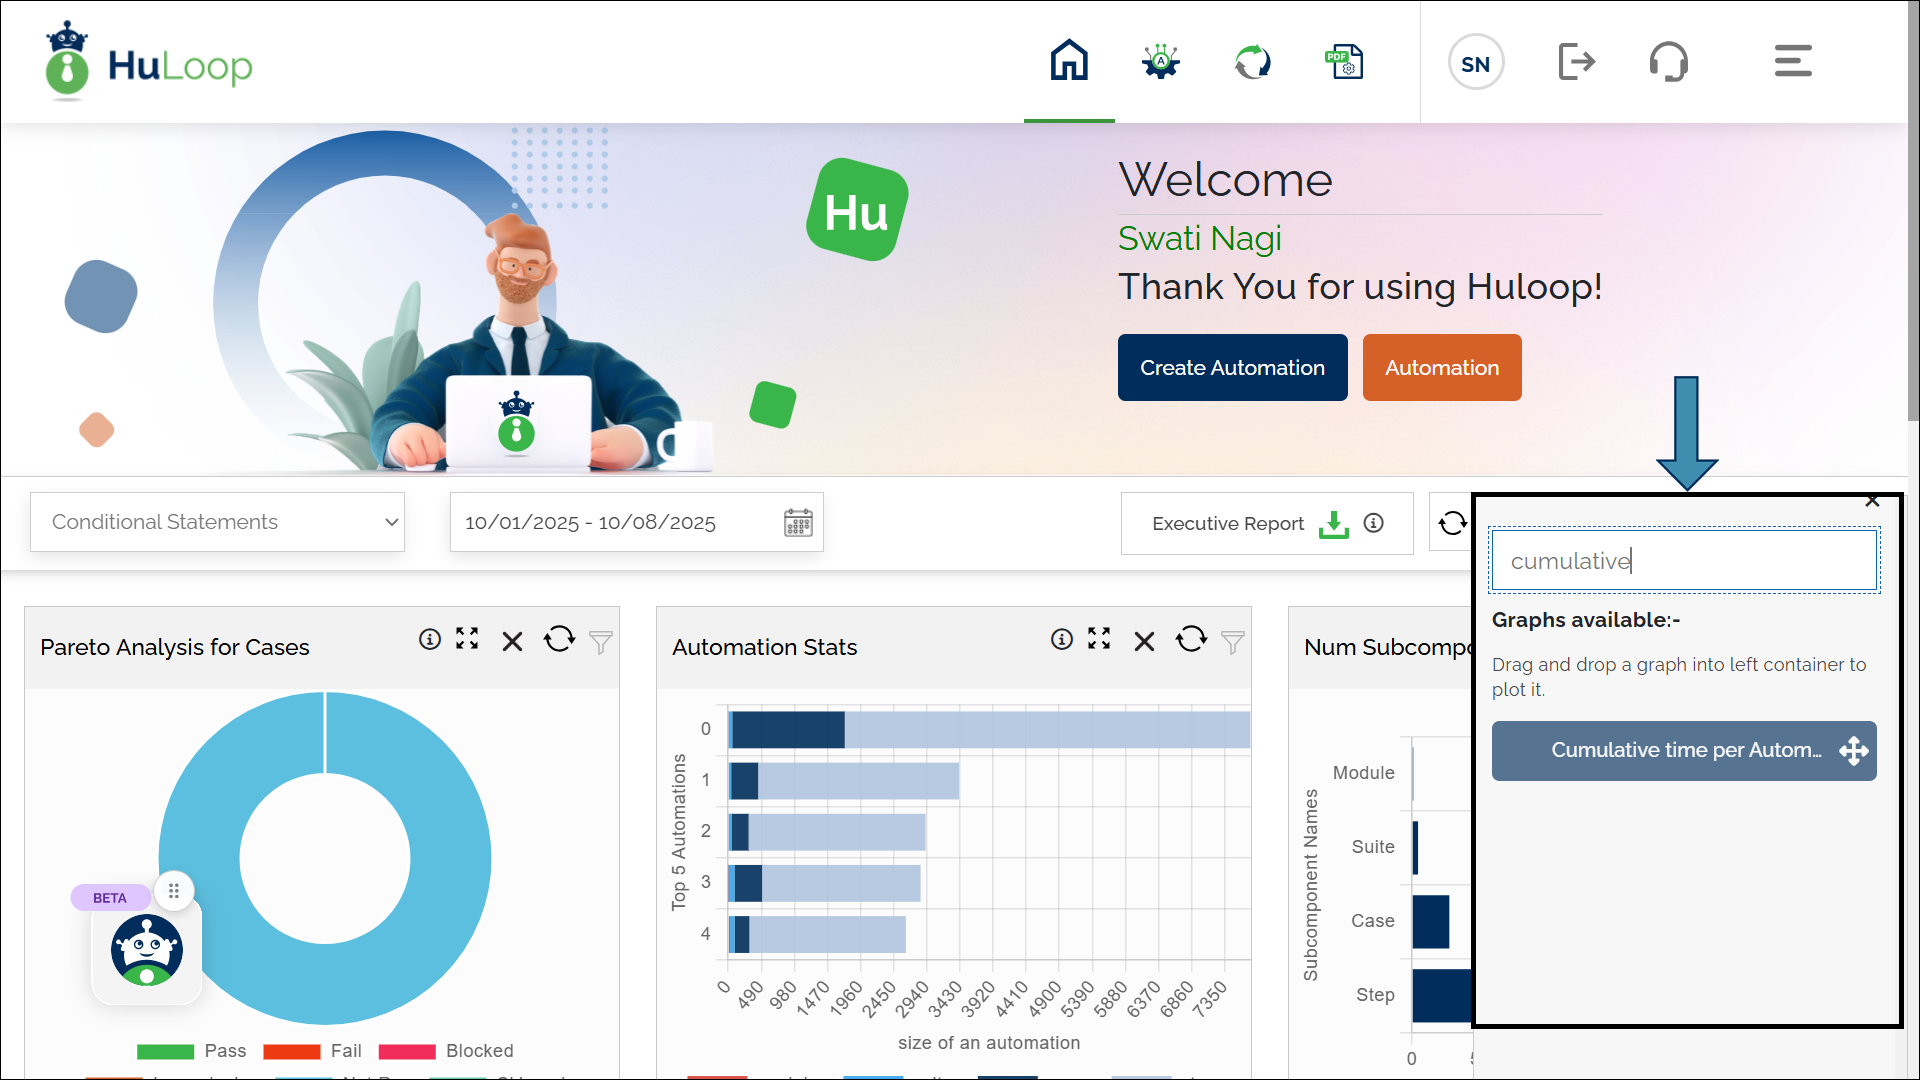Viewport: 1920px width, 1080px height.
Task: Refresh the Automation Stats chart
Action: pos(1190,640)
